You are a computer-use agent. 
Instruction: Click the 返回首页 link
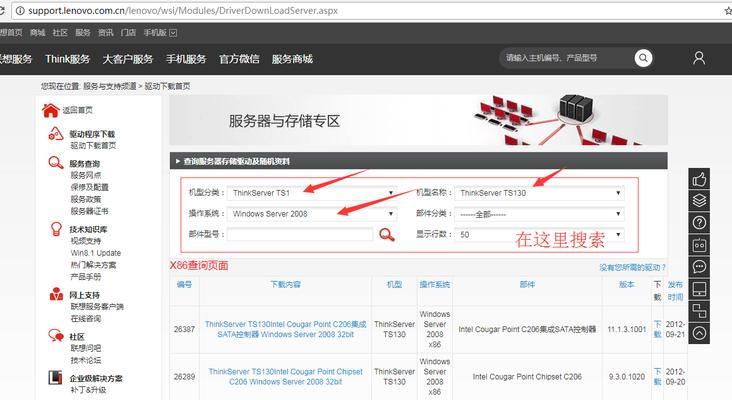[x=77, y=110]
